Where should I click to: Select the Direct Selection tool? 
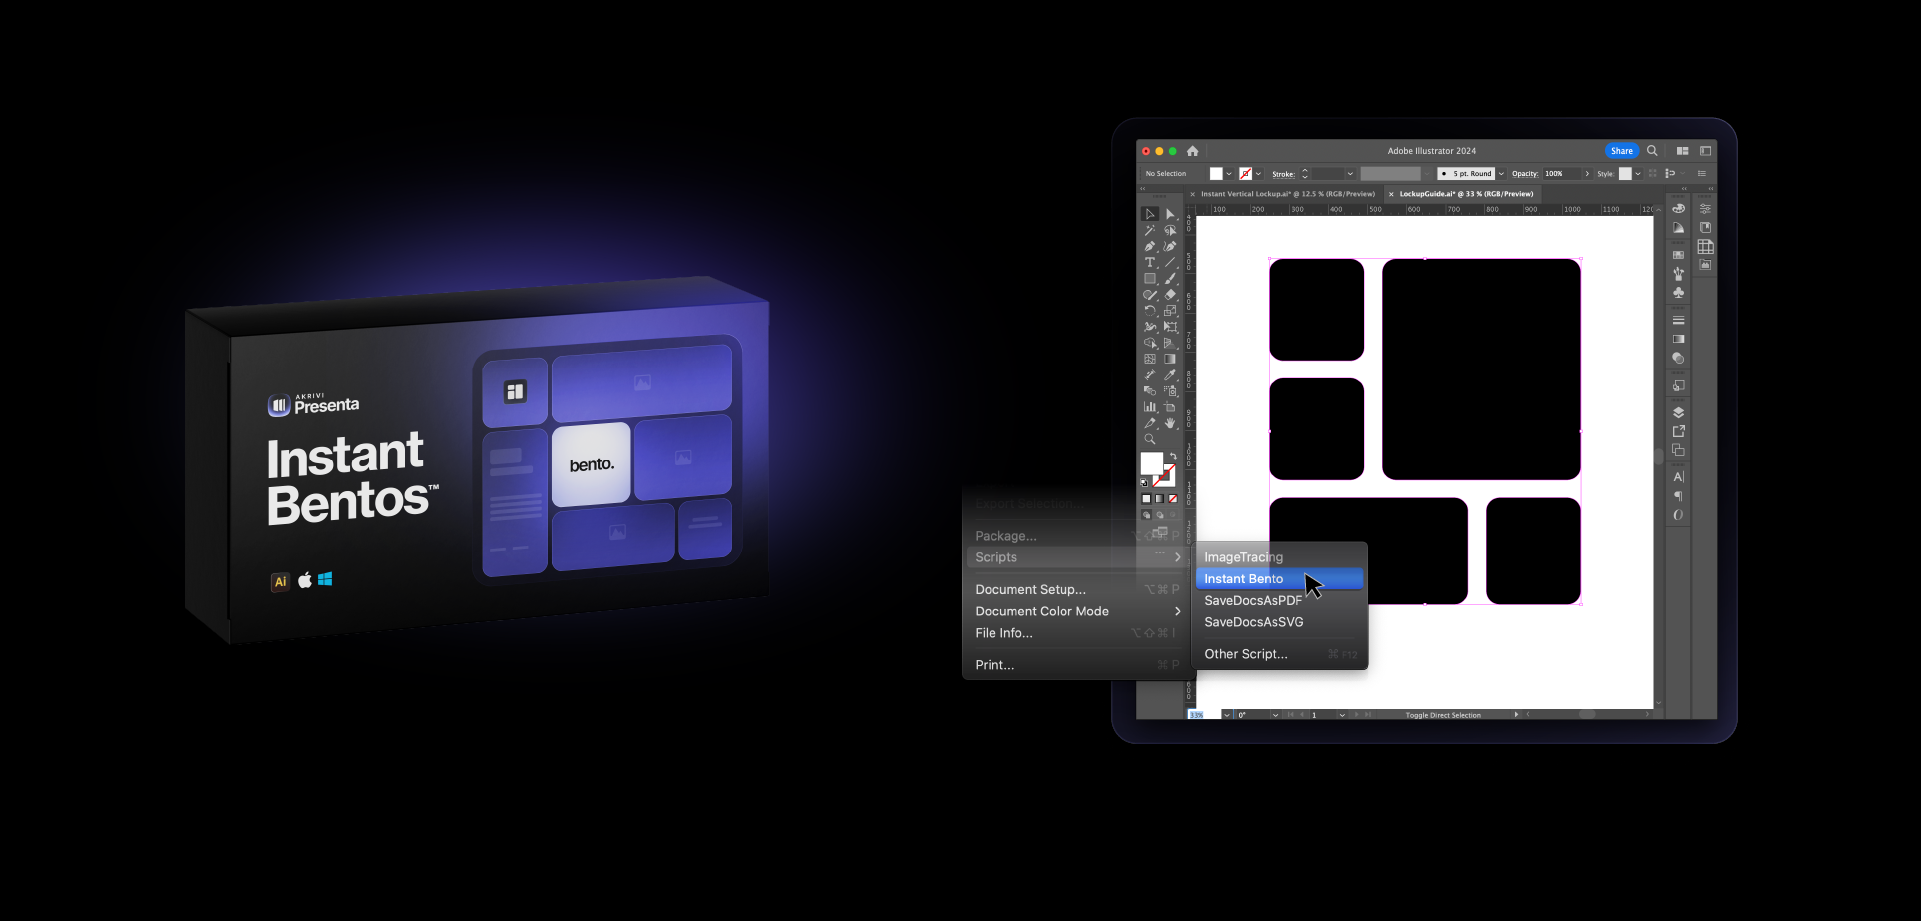[x=1170, y=214]
